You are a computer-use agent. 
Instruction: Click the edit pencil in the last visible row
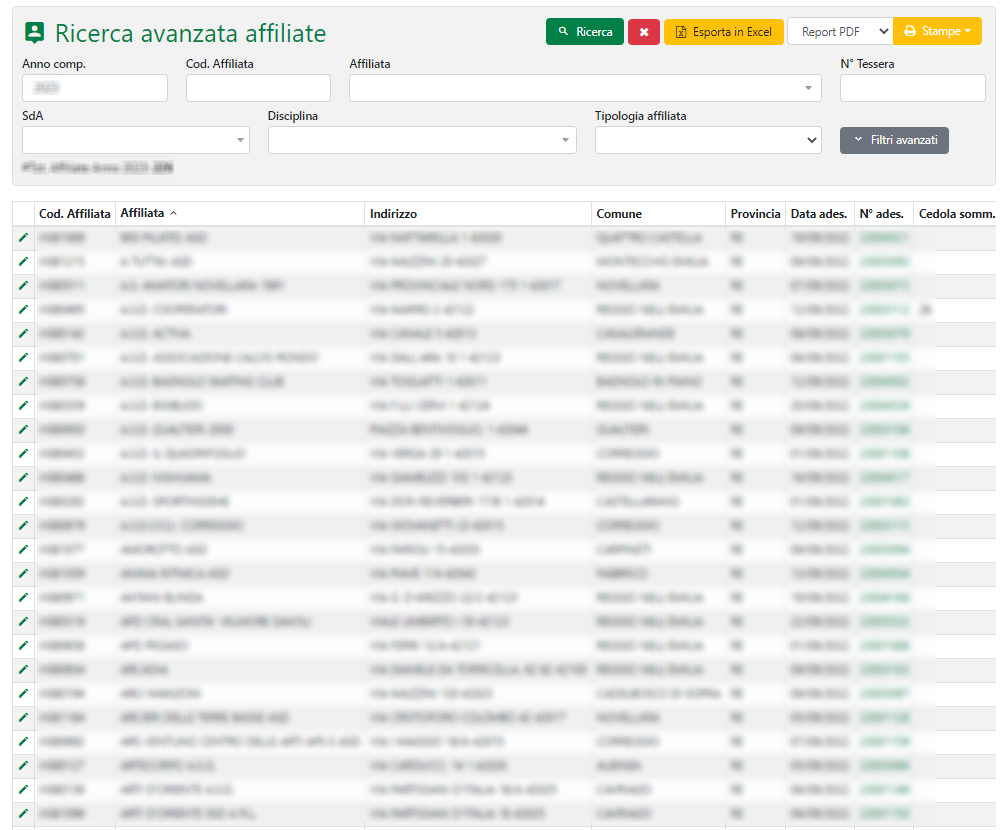23,814
